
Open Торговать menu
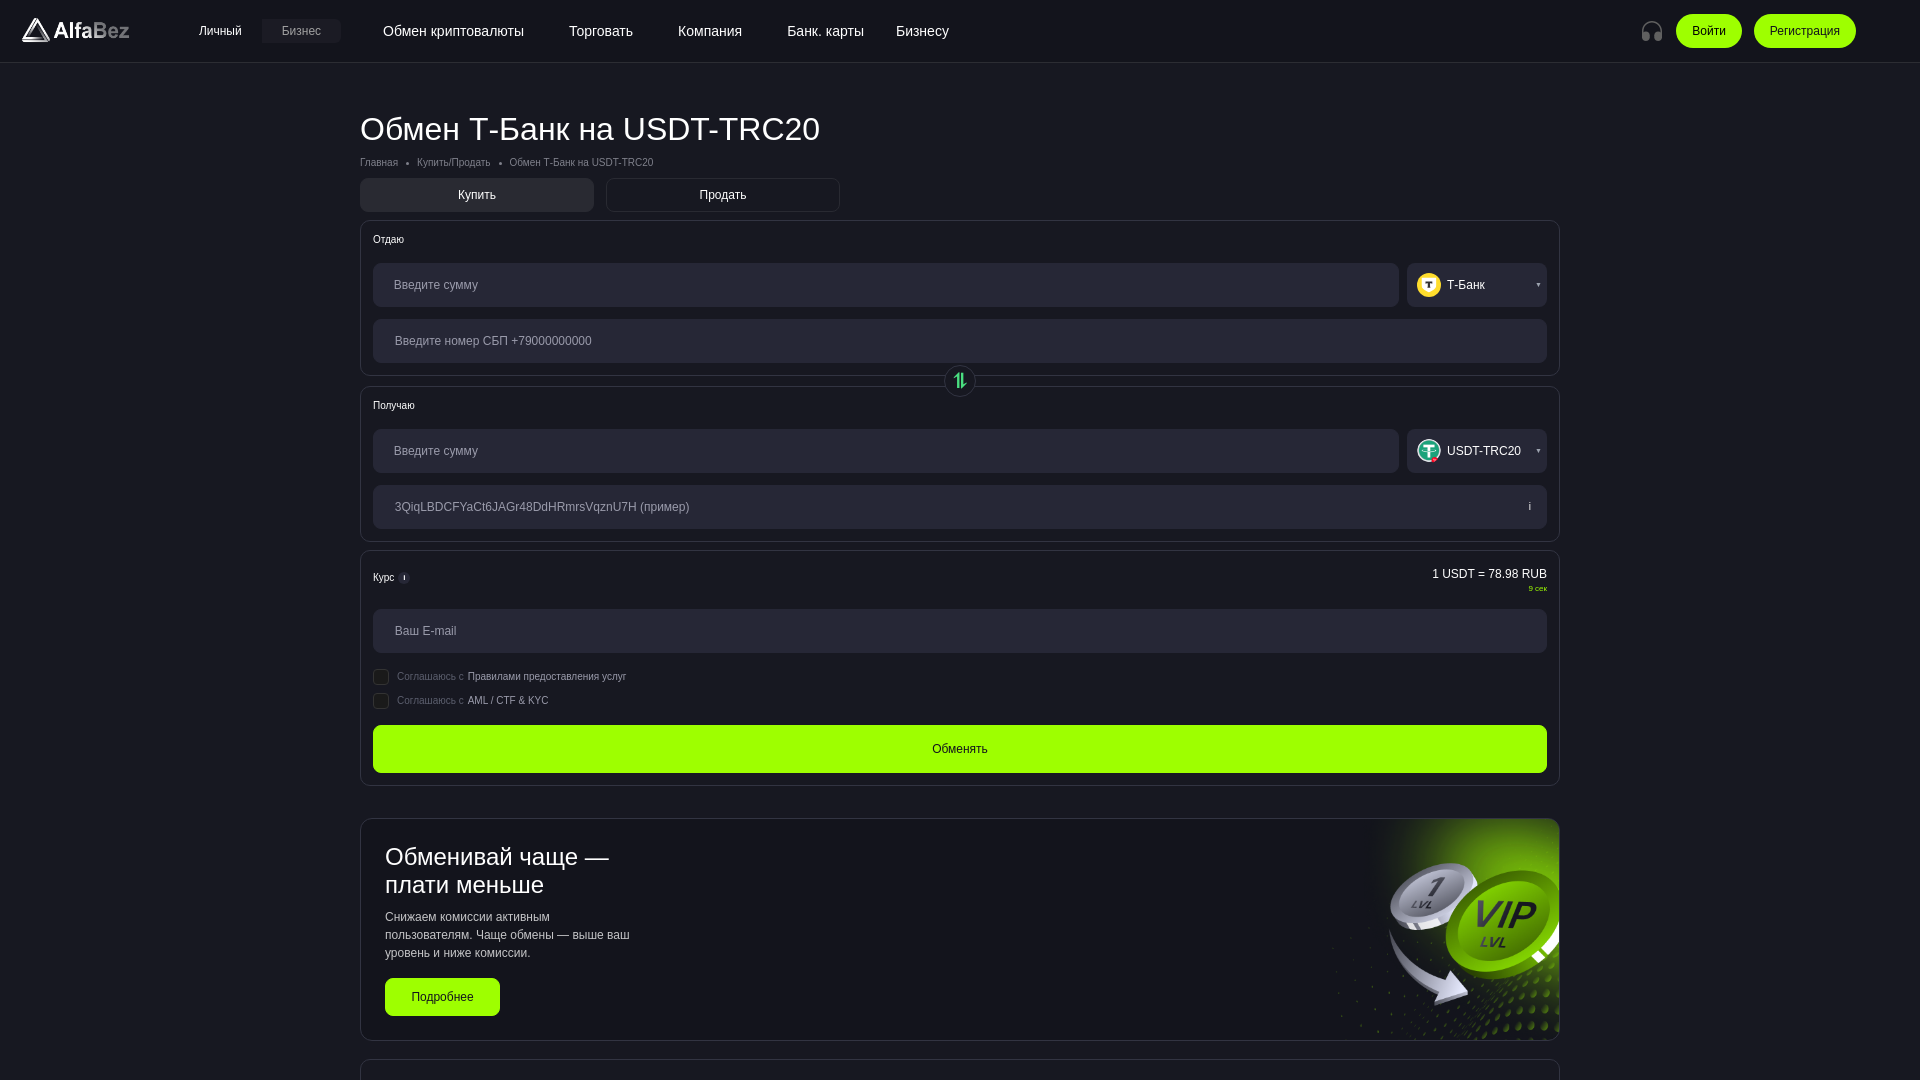pyautogui.click(x=601, y=31)
